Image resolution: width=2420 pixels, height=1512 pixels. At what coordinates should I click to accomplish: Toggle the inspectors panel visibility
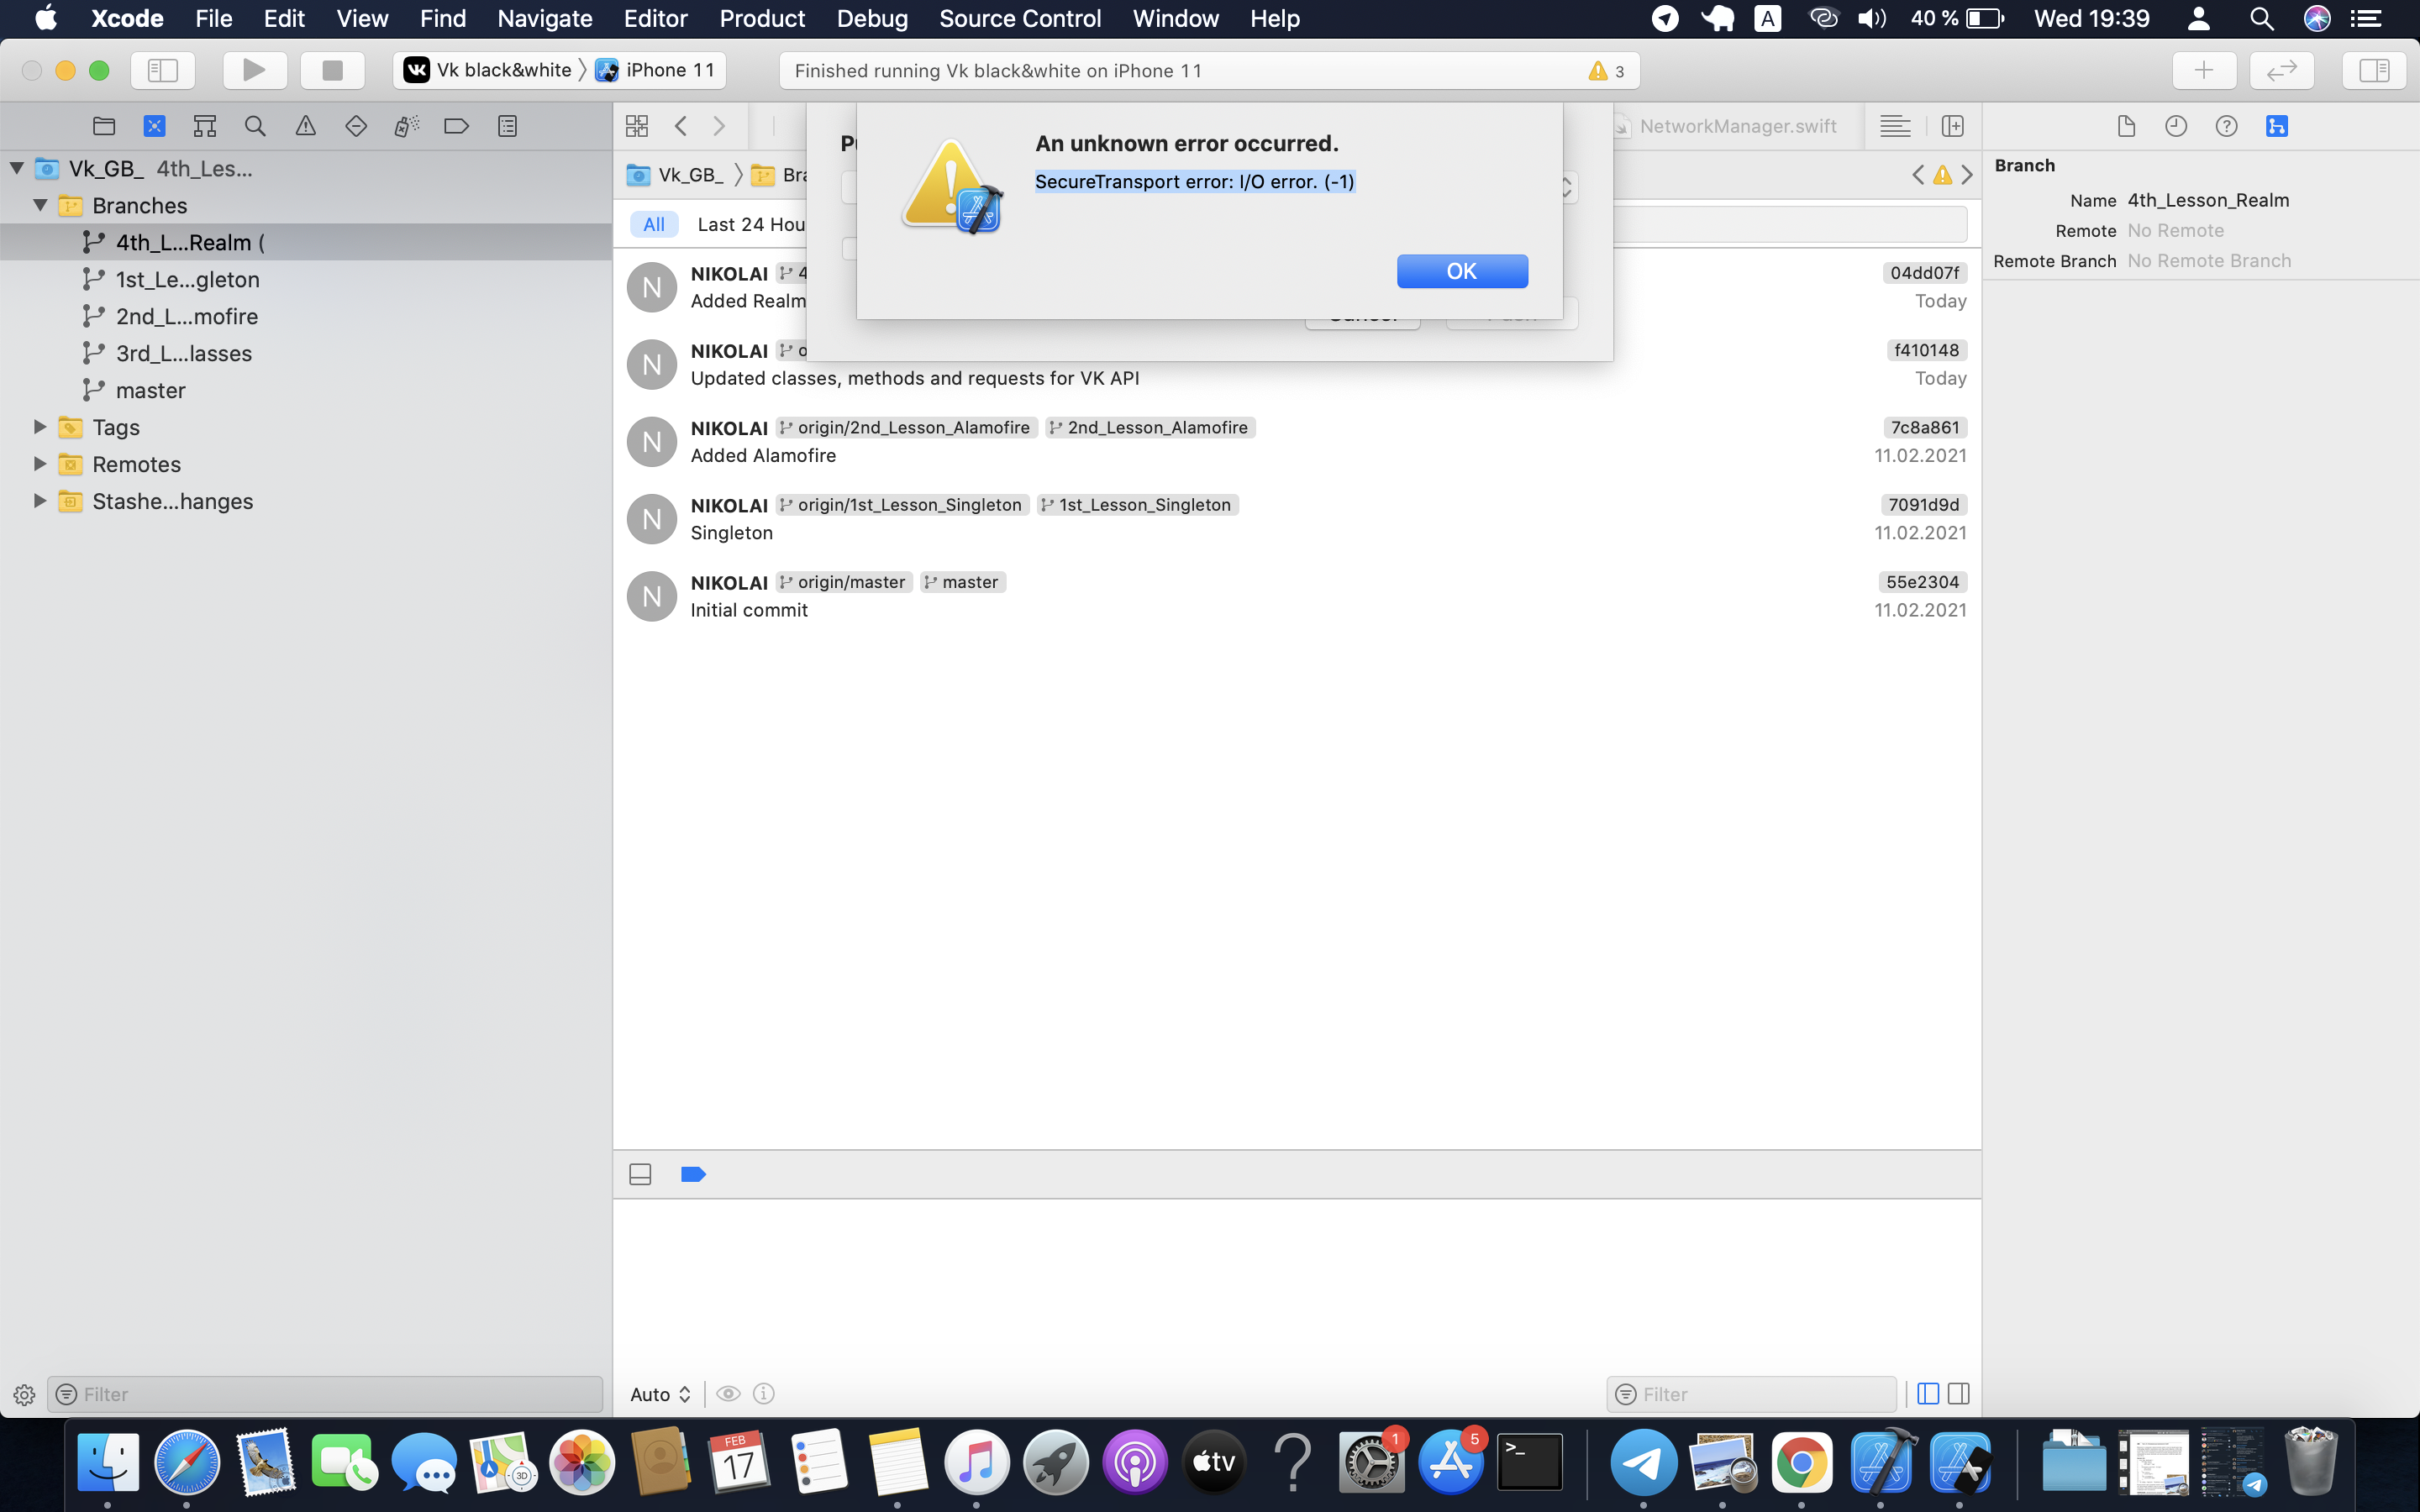point(2374,70)
